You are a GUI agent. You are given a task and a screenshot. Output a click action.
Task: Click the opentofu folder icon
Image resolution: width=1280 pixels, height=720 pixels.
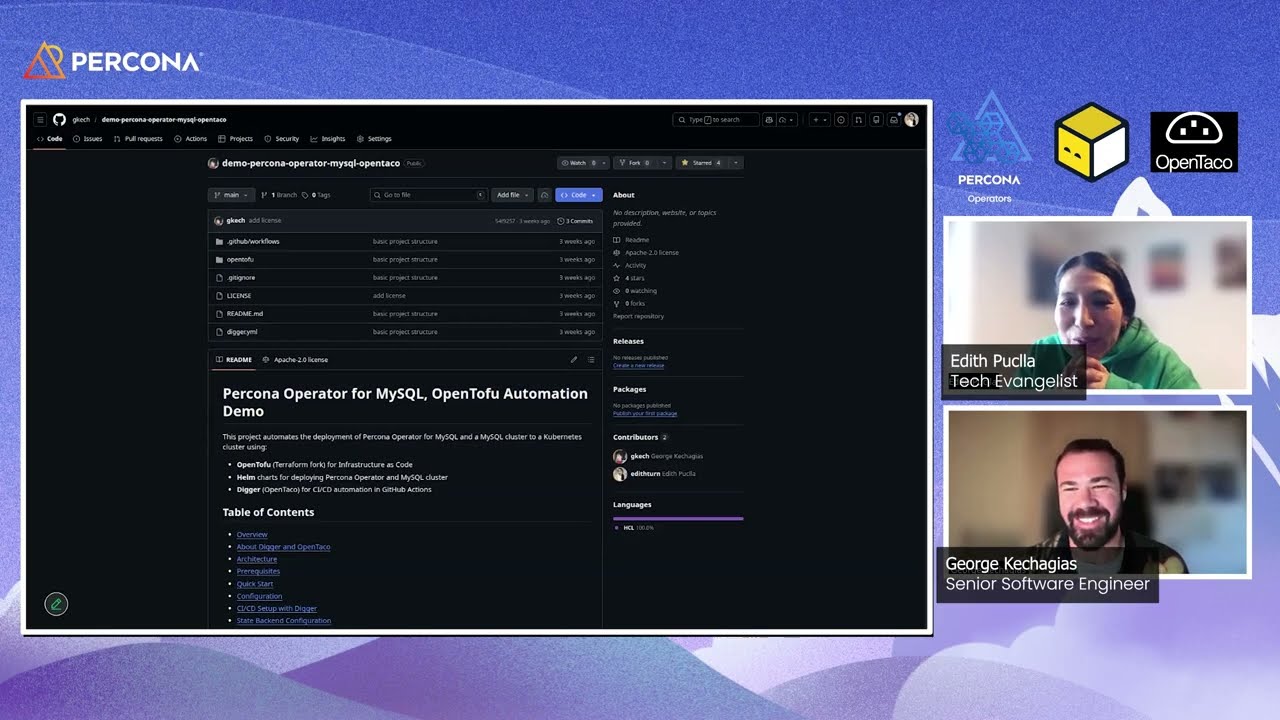pyautogui.click(x=219, y=259)
